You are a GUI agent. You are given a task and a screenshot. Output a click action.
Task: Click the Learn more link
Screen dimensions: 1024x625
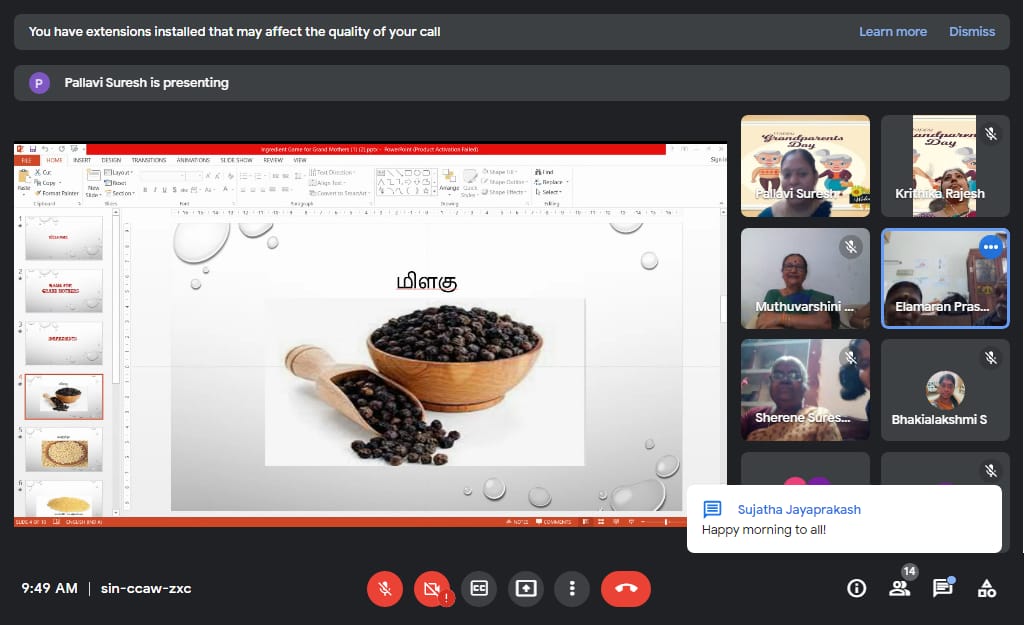click(892, 31)
